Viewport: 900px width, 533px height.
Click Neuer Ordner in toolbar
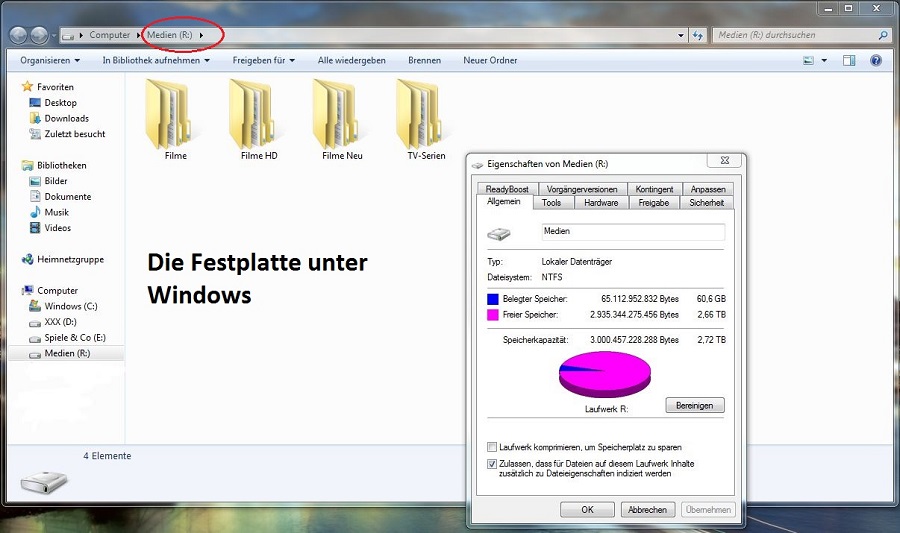pos(490,60)
